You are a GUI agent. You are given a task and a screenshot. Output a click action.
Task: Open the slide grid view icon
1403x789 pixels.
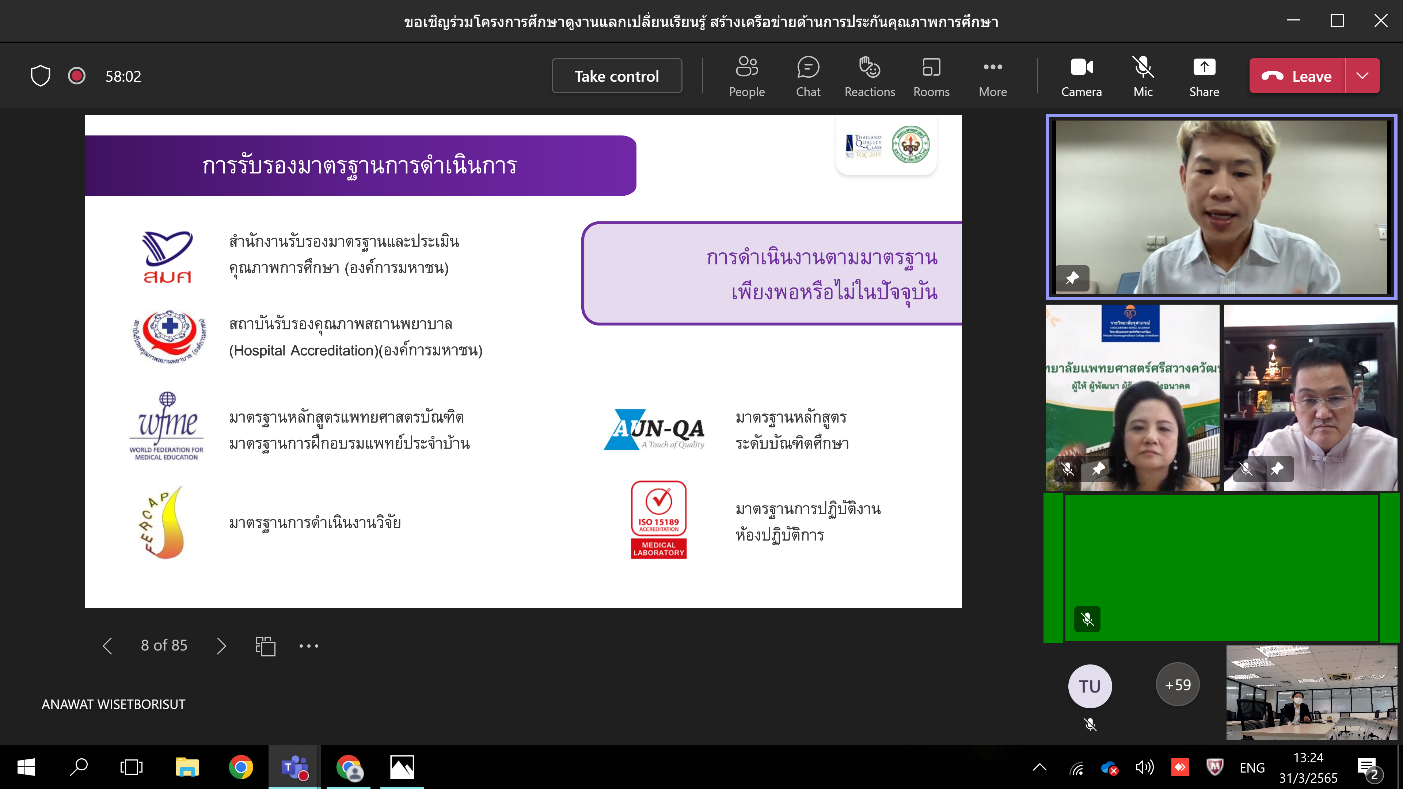click(x=265, y=646)
